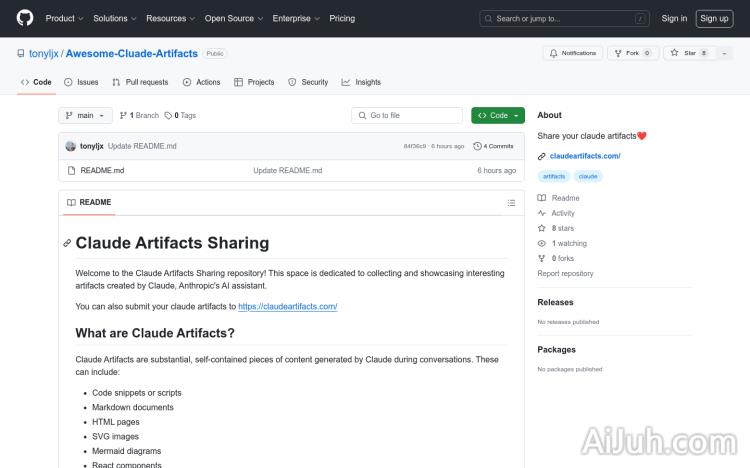
Task: Open the Awesome-Claude-Artifacts repository link
Action: click(132, 54)
